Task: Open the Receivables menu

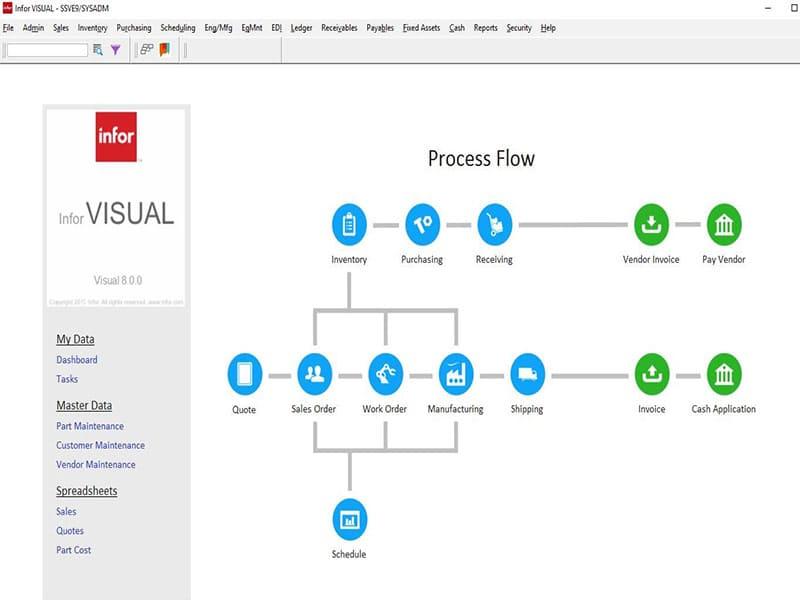Action: coord(339,28)
